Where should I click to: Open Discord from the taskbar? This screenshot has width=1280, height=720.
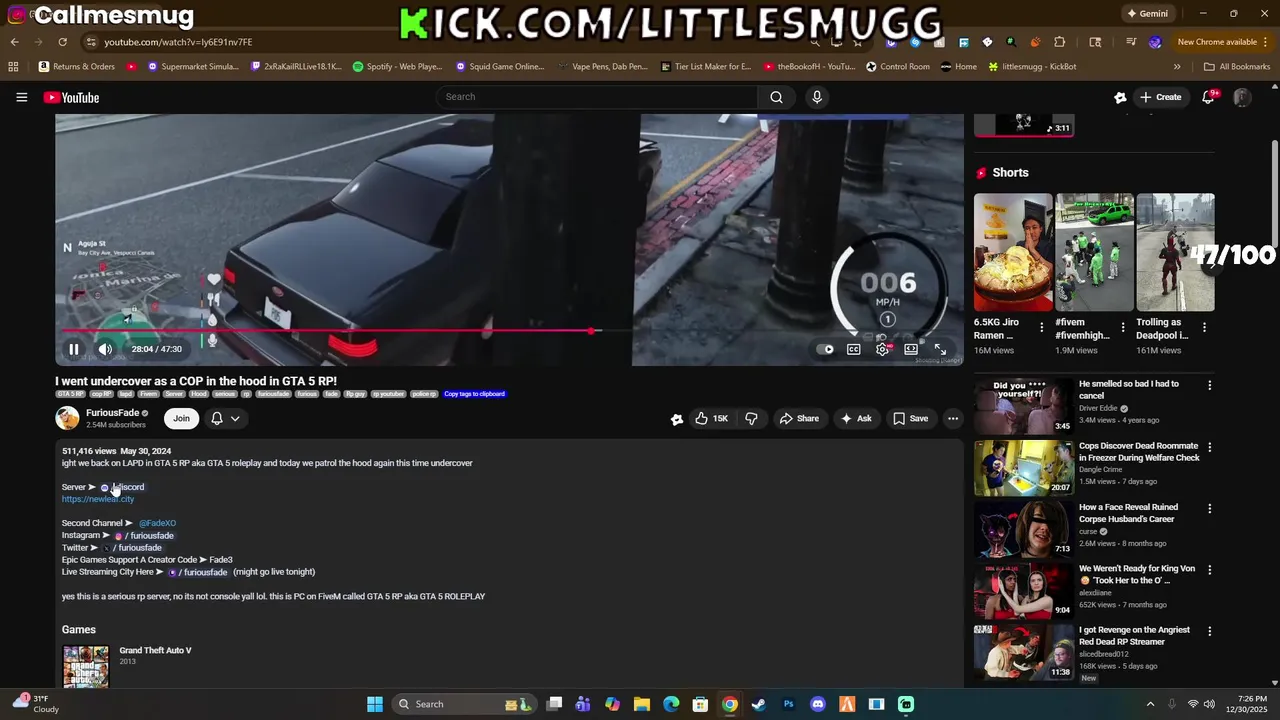tap(818, 704)
